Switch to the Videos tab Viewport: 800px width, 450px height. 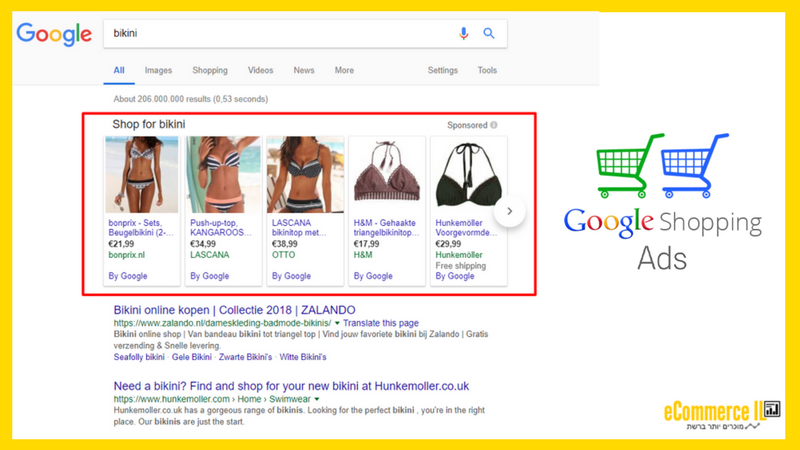click(260, 70)
